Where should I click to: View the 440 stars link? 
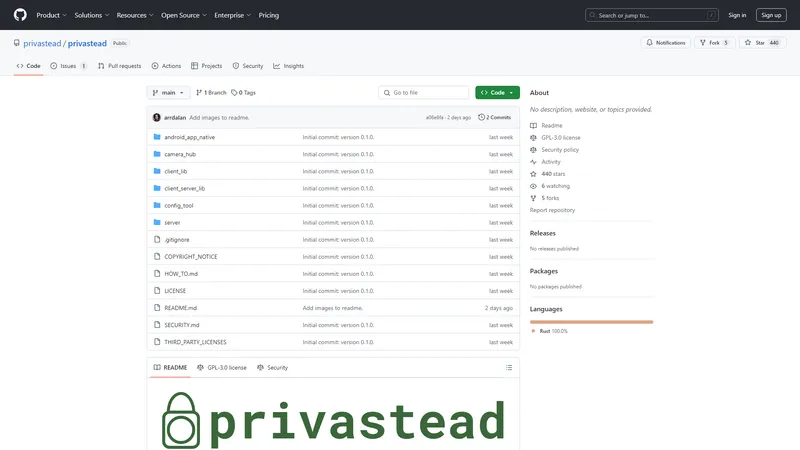click(553, 174)
